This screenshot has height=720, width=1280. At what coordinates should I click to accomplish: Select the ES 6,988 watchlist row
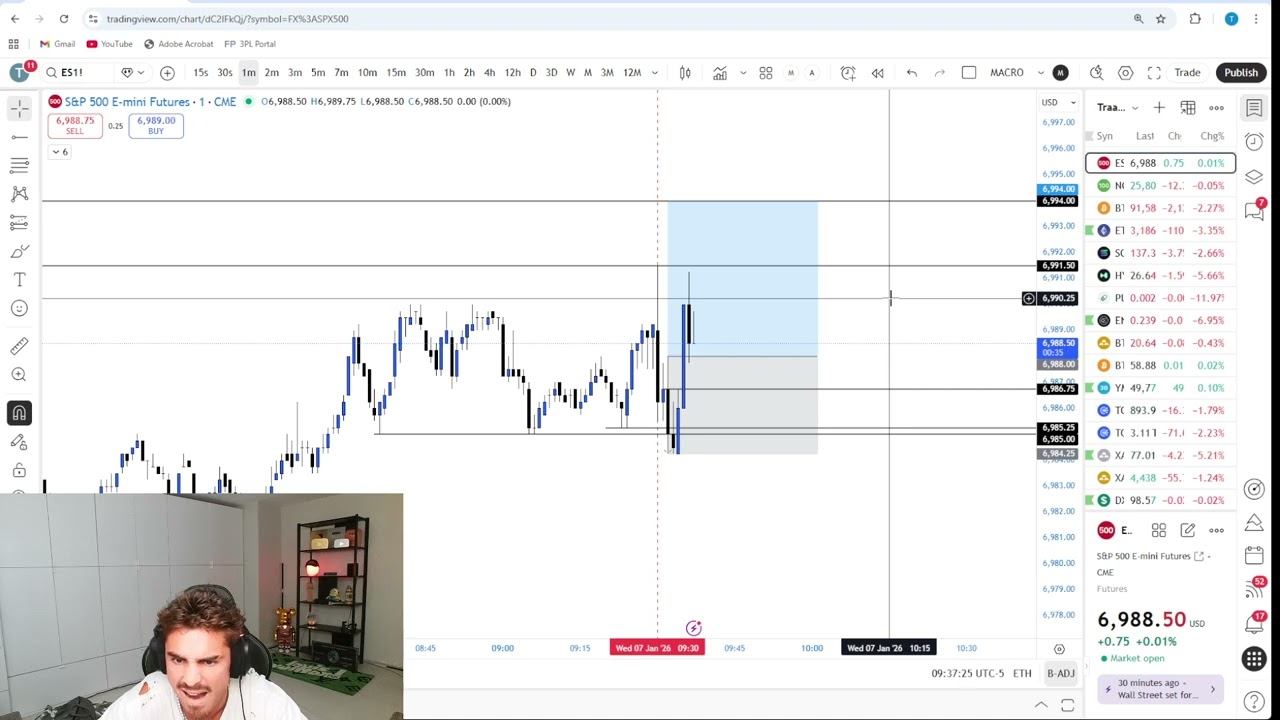coord(1161,163)
